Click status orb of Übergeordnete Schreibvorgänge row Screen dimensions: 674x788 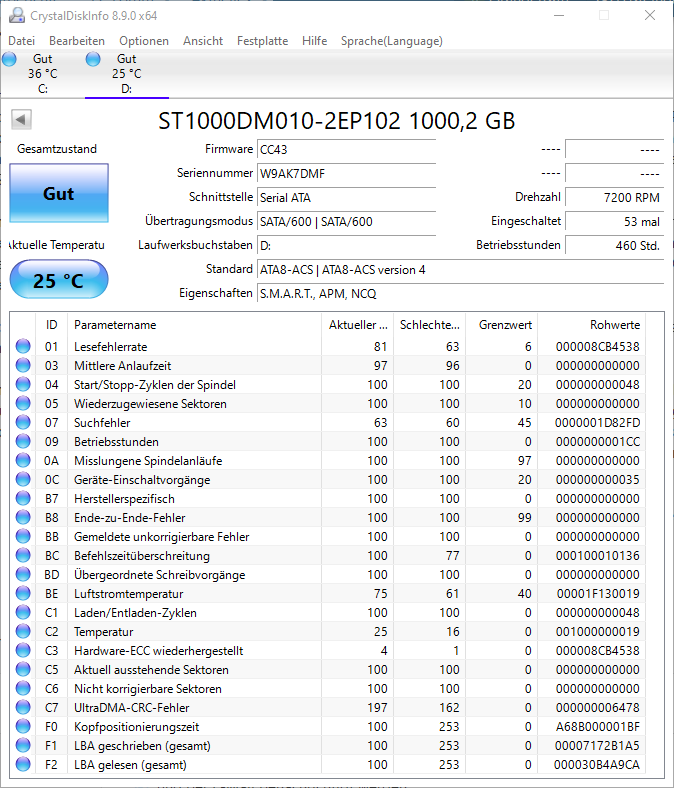(23, 574)
